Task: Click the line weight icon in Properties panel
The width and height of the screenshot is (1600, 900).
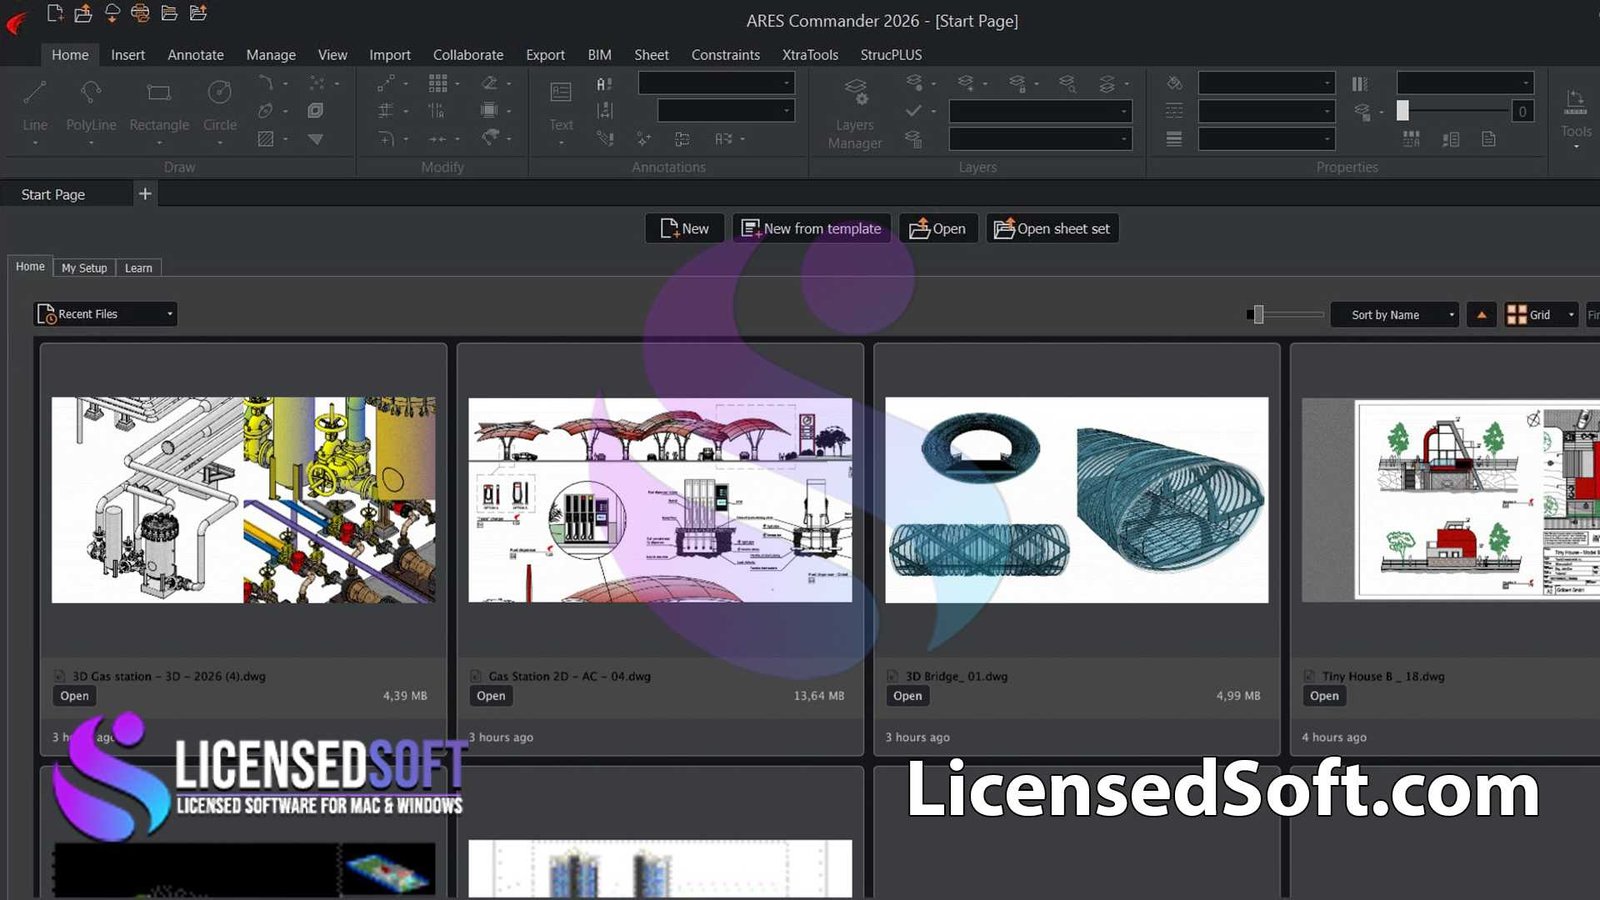Action: pos(1174,139)
